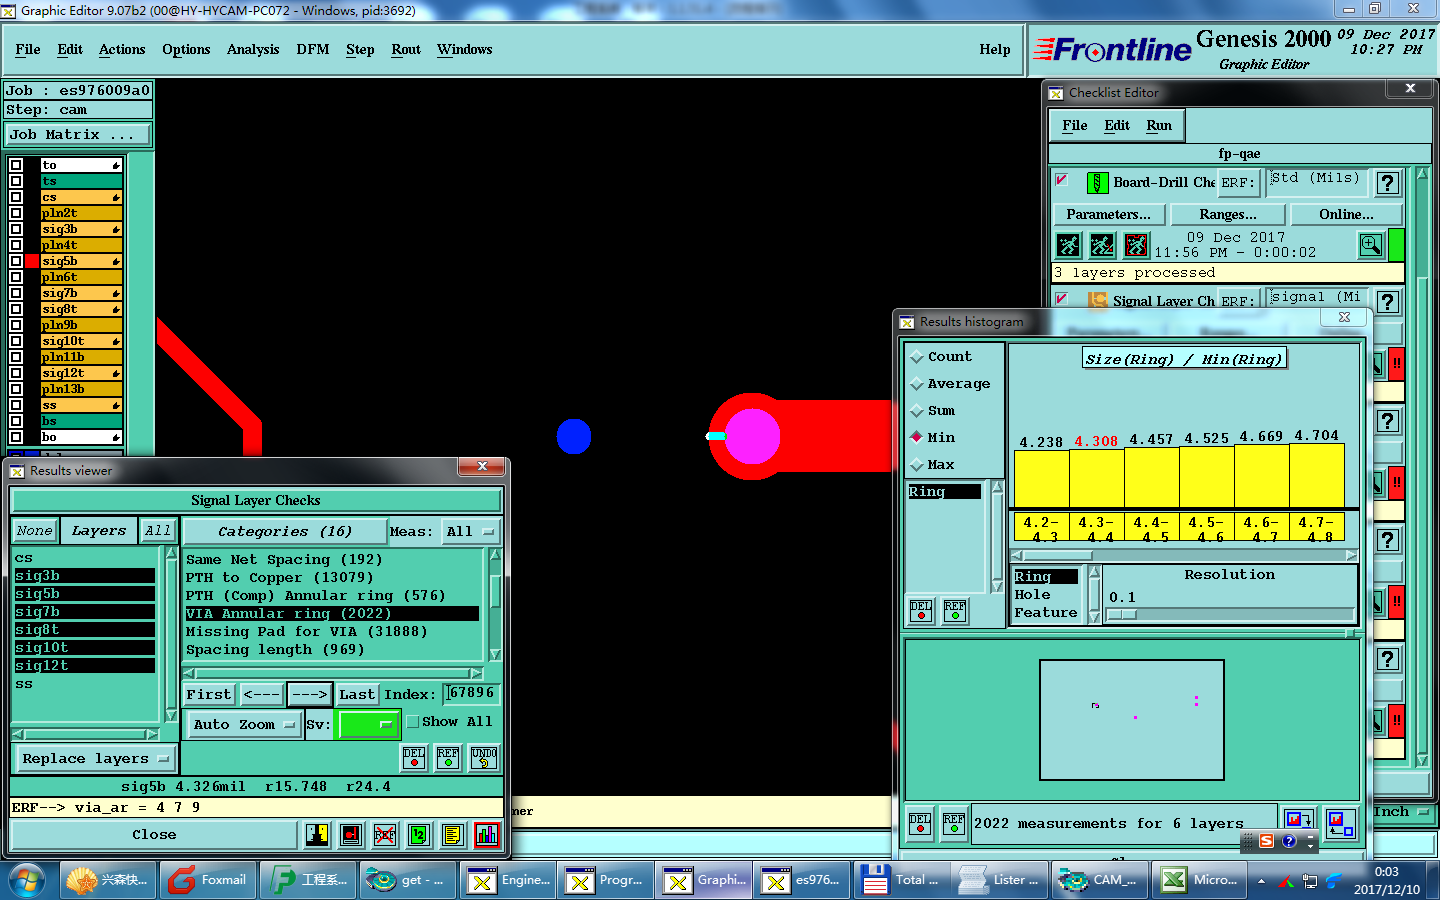The width and height of the screenshot is (1440, 900).
Task: Click the black-and-yellow legend icon beside Close
Action: (317, 834)
